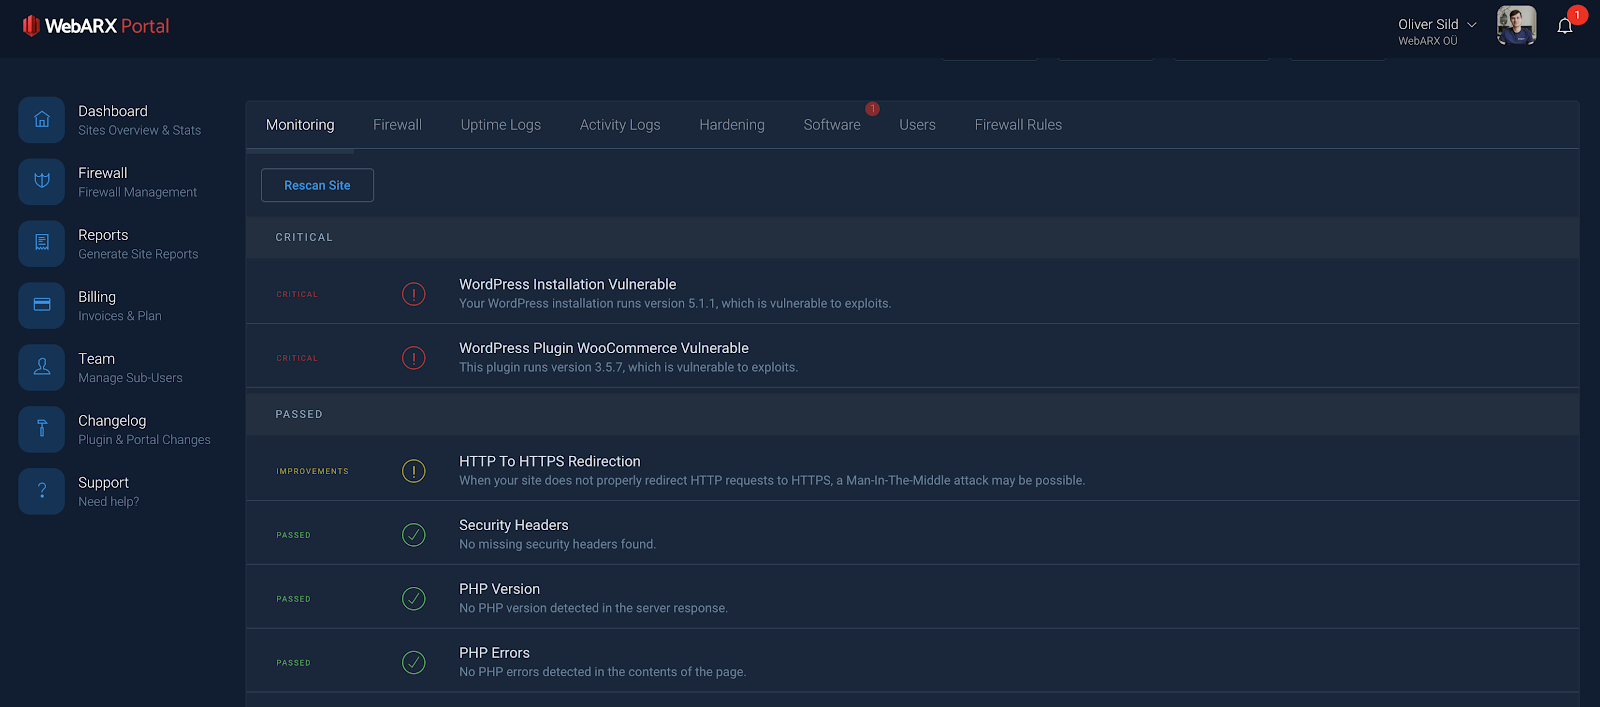The image size is (1600, 707).
Task: Select the Software tab
Action: tap(832, 125)
